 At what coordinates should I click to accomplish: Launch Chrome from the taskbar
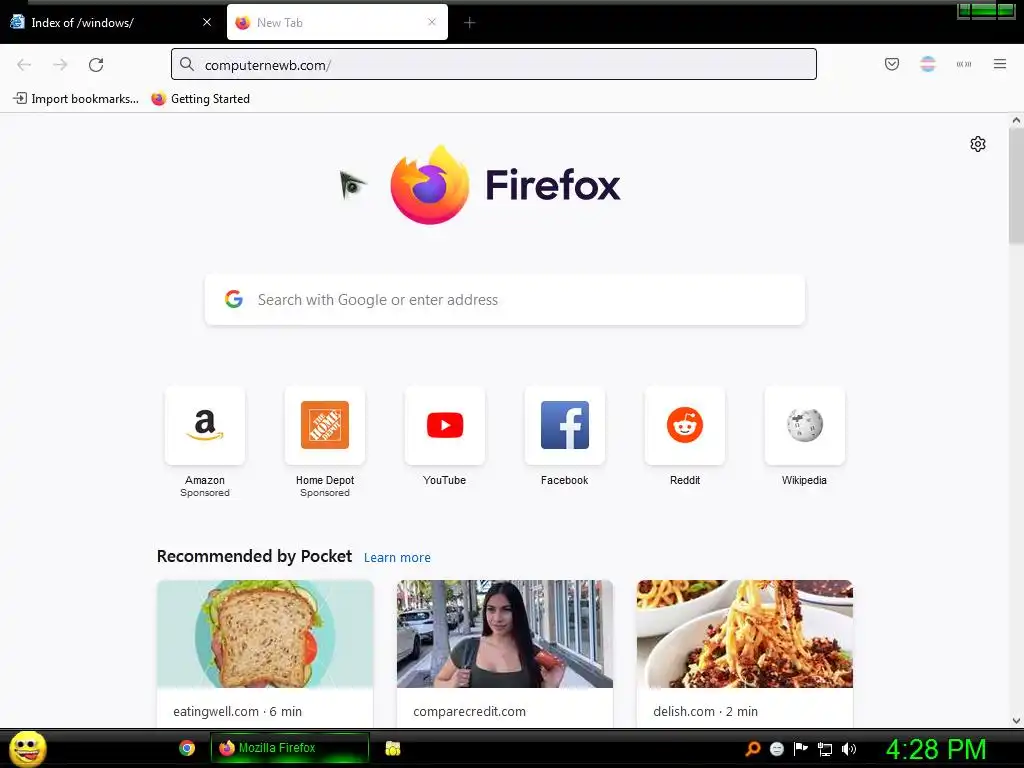[x=187, y=748]
